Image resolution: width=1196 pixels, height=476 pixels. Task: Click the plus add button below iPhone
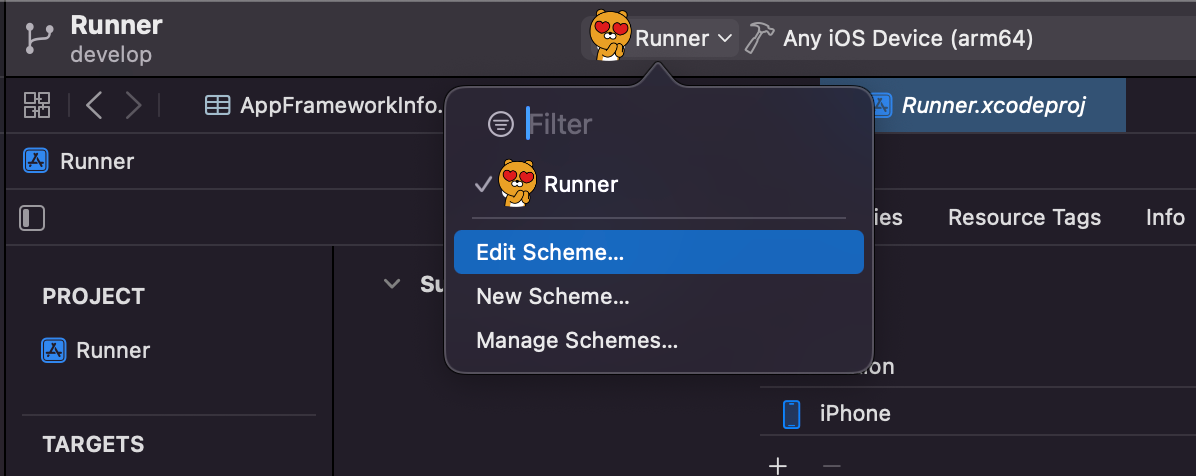click(x=777, y=465)
